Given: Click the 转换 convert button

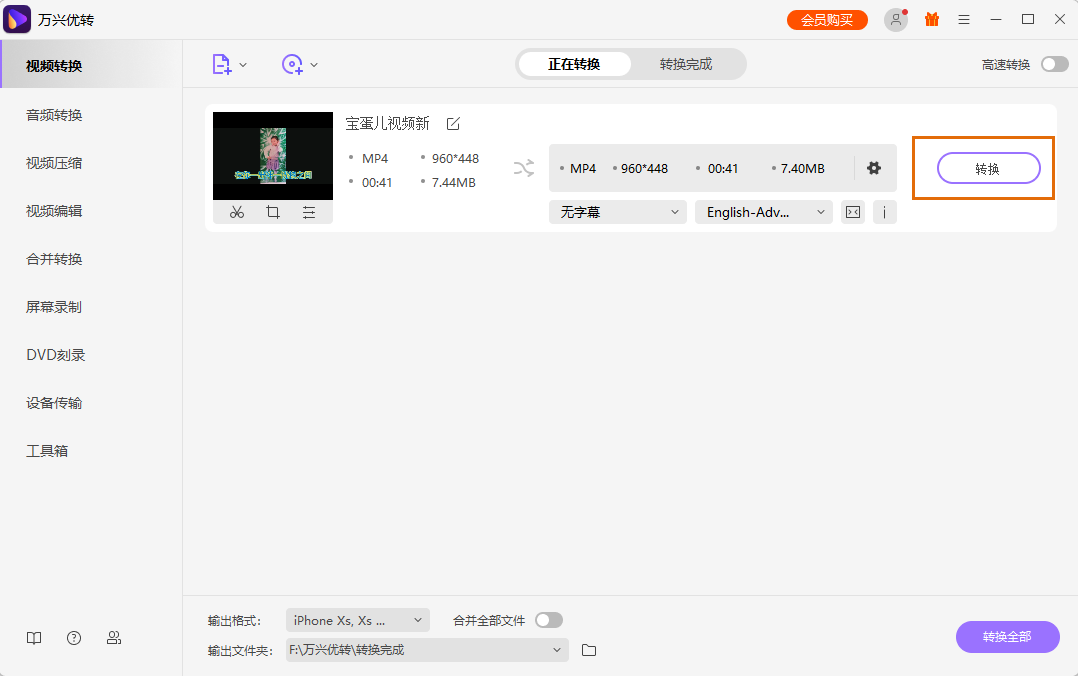Looking at the screenshot, I should pyautogui.click(x=988, y=168).
